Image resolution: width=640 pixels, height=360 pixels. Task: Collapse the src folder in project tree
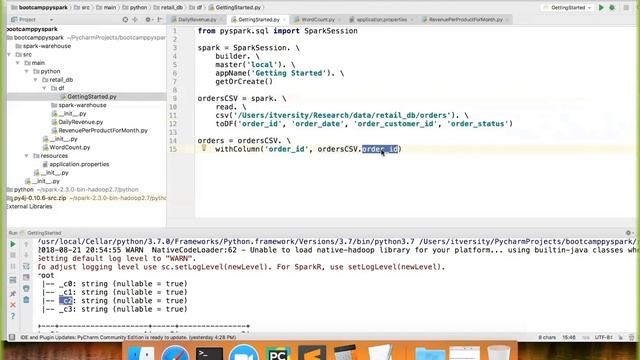[x=9, y=54]
